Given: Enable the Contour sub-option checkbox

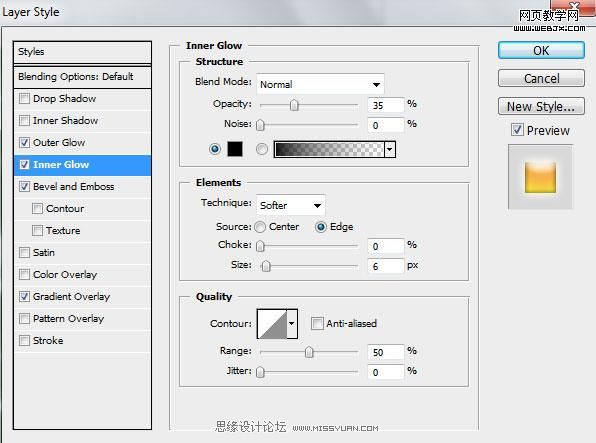Looking at the screenshot, I should [x=37, y=208].
